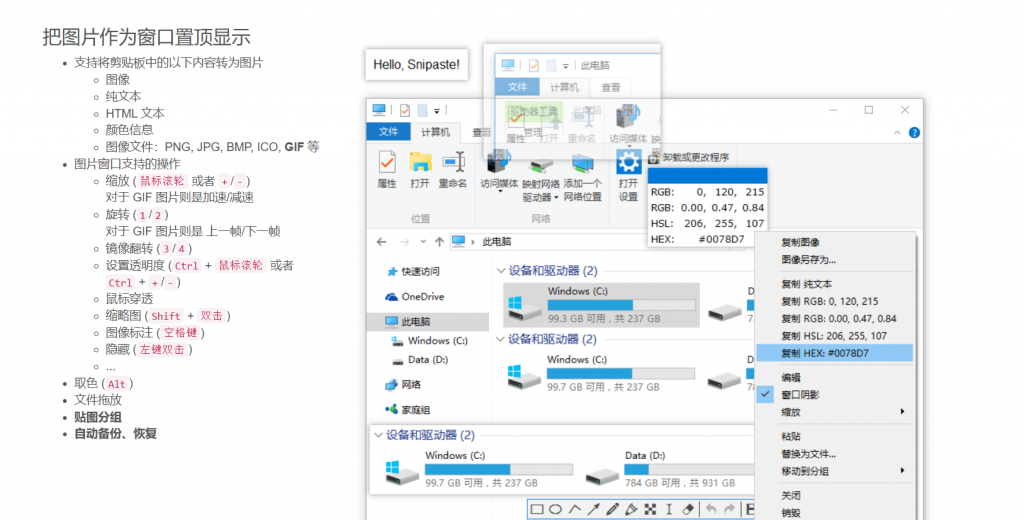Image resolution: width=1024 pixels, height=520 pixels.
Task: Select the rectangle annotation tool
Action: point(537,509)
